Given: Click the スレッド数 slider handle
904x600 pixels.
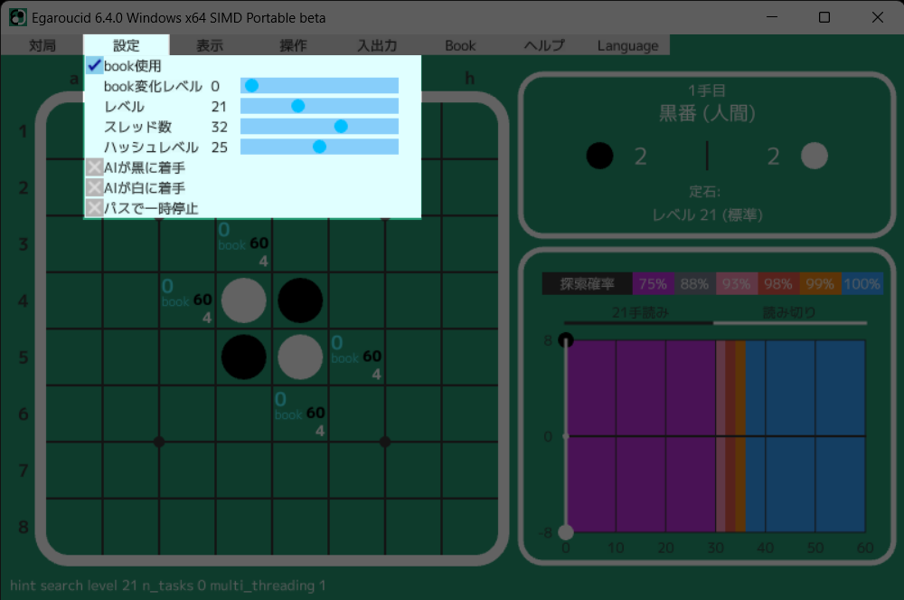Looking at the screenshot, I should tap(341, 126).
